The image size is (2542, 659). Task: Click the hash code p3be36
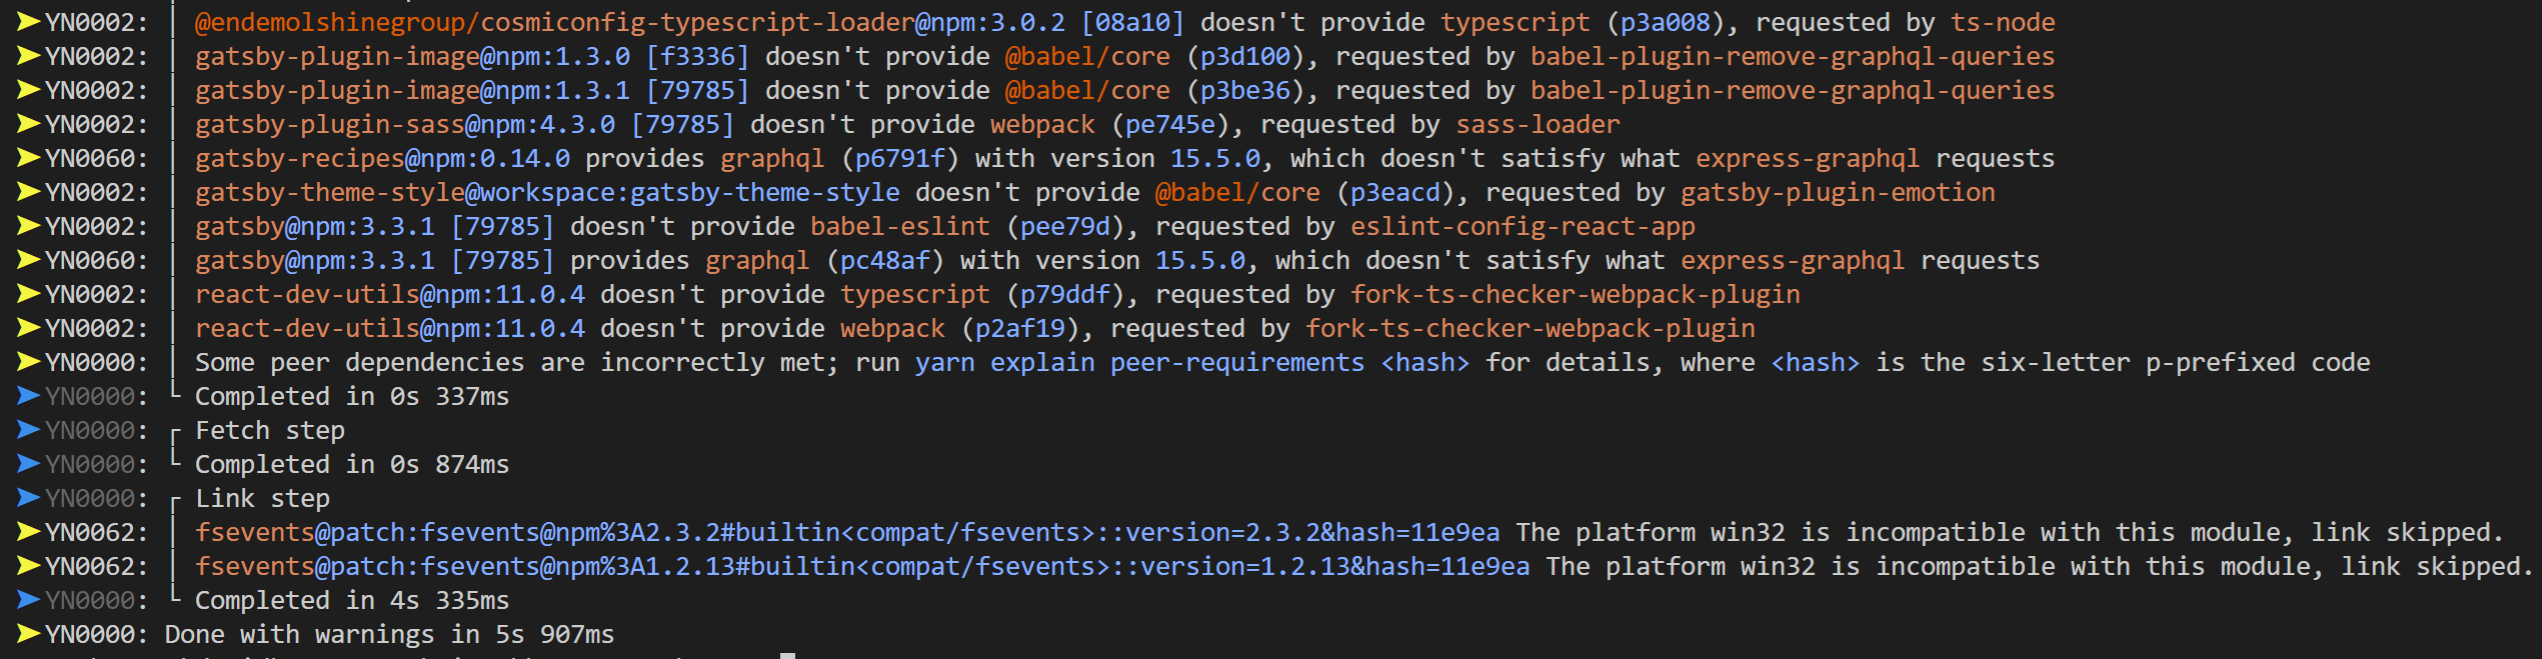click(1246, 90)
